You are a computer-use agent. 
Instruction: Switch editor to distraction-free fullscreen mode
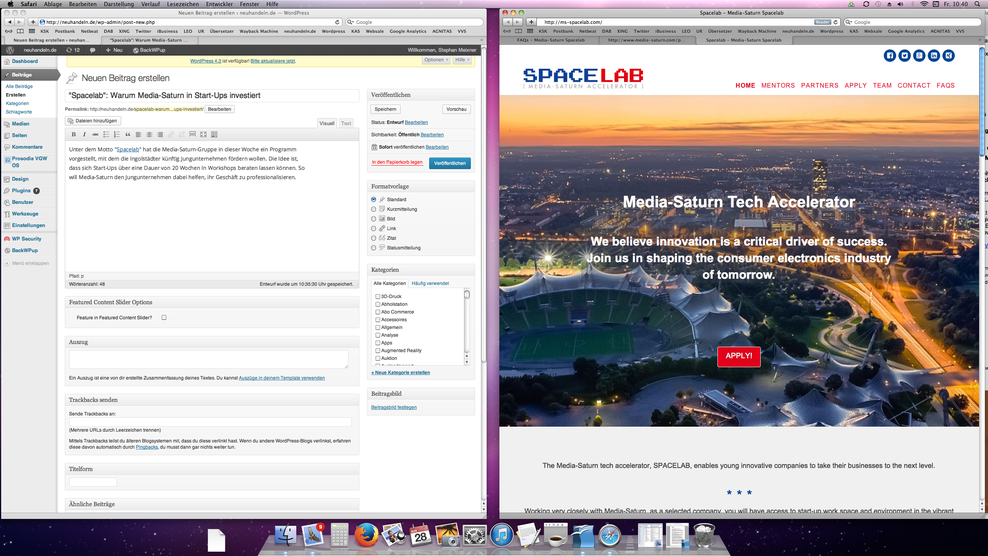(203, 134)
